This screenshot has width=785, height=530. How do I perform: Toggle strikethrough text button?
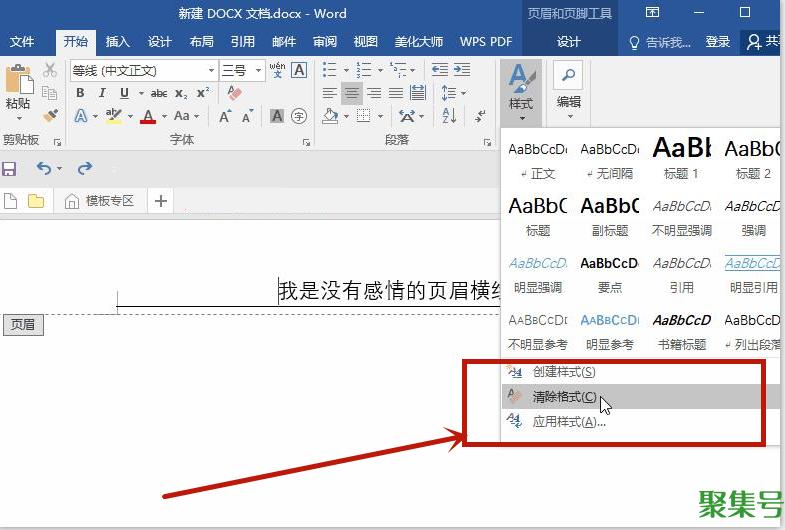tap(158, 93)
